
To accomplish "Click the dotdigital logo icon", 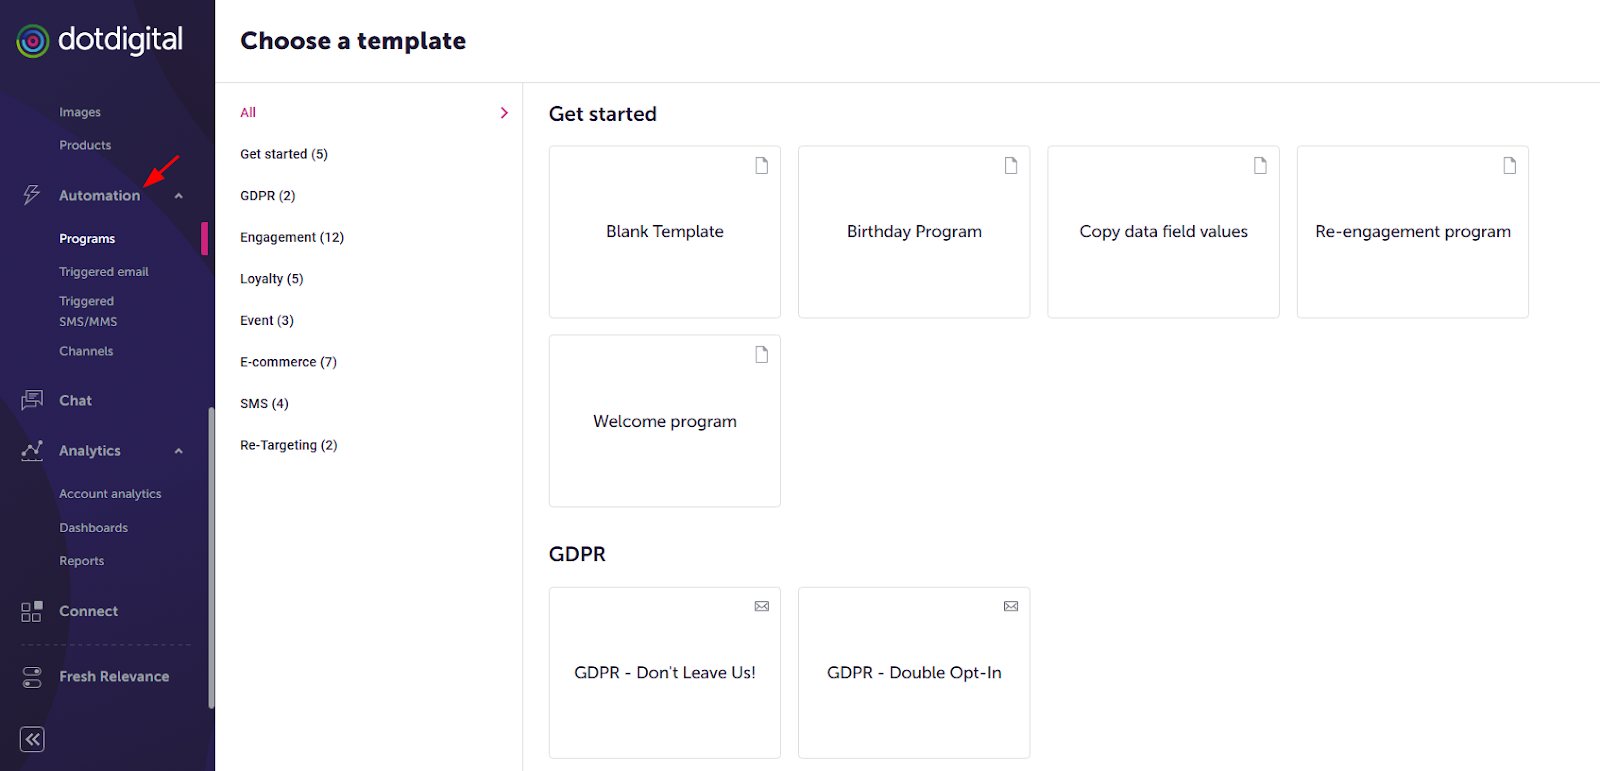I will (32, 41).
